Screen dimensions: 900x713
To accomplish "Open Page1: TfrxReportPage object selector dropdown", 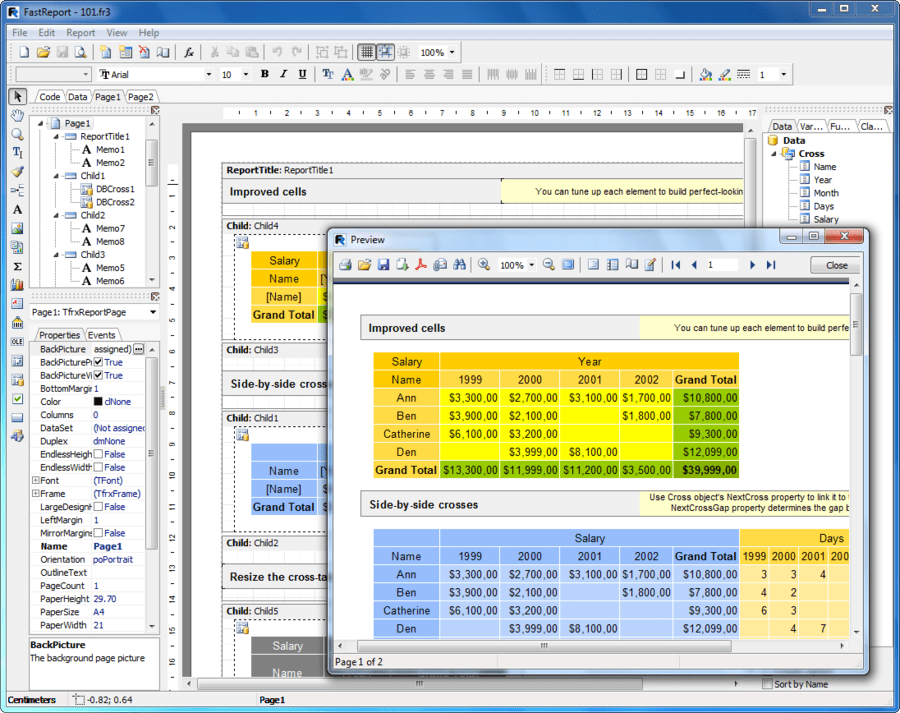I will (153, 312).
